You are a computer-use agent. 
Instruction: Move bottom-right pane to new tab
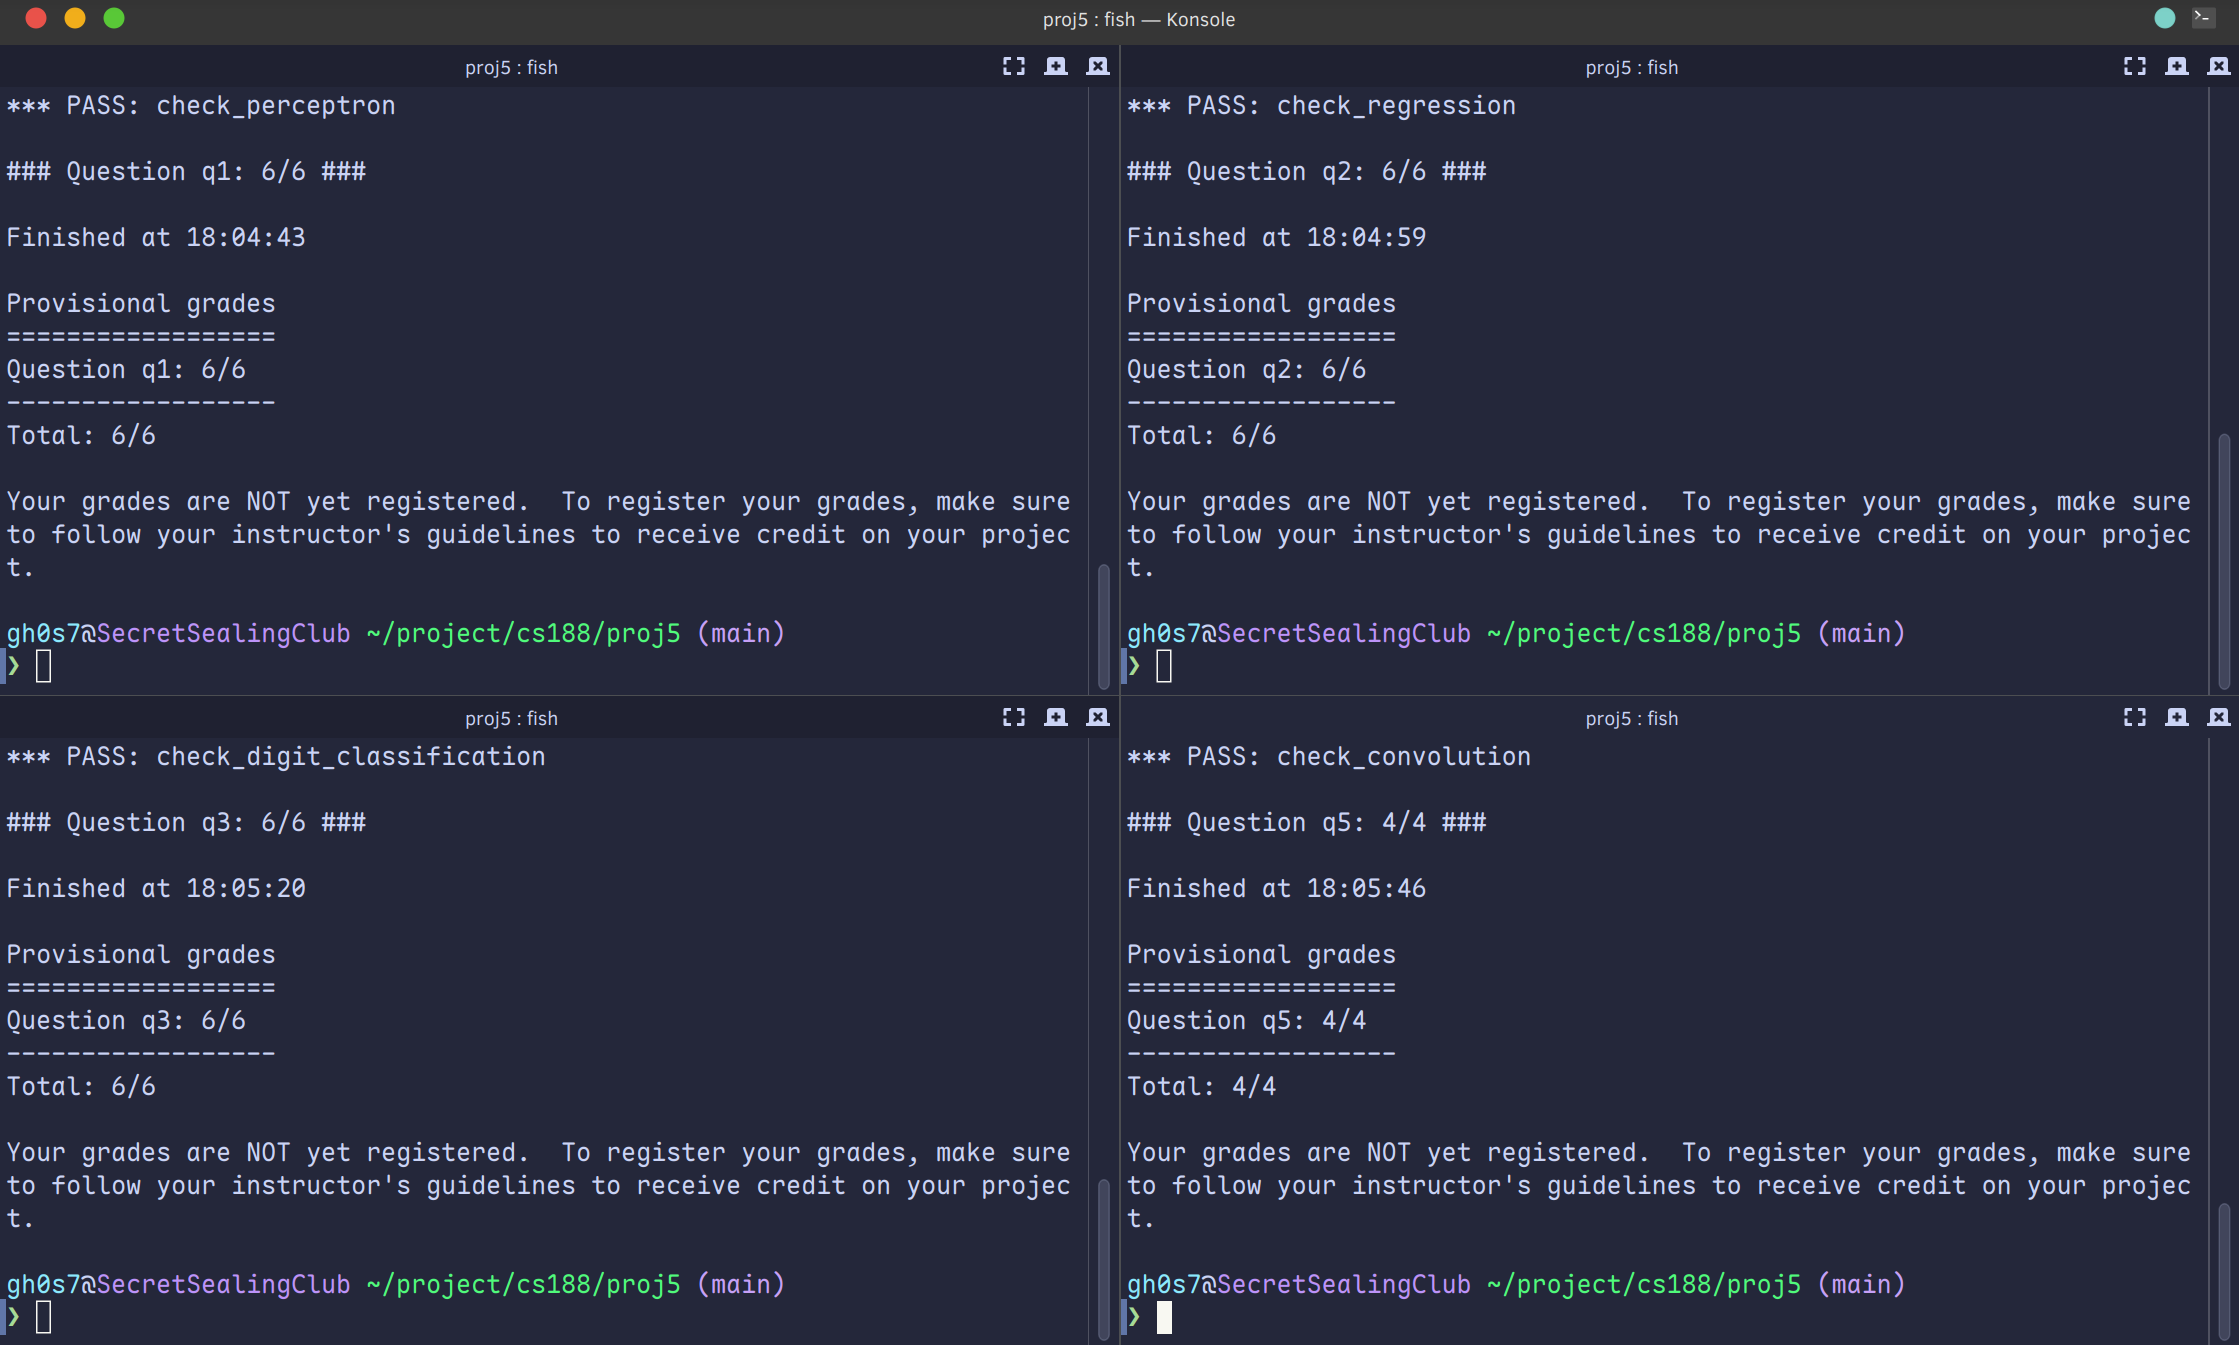[x=2176, y=717]
